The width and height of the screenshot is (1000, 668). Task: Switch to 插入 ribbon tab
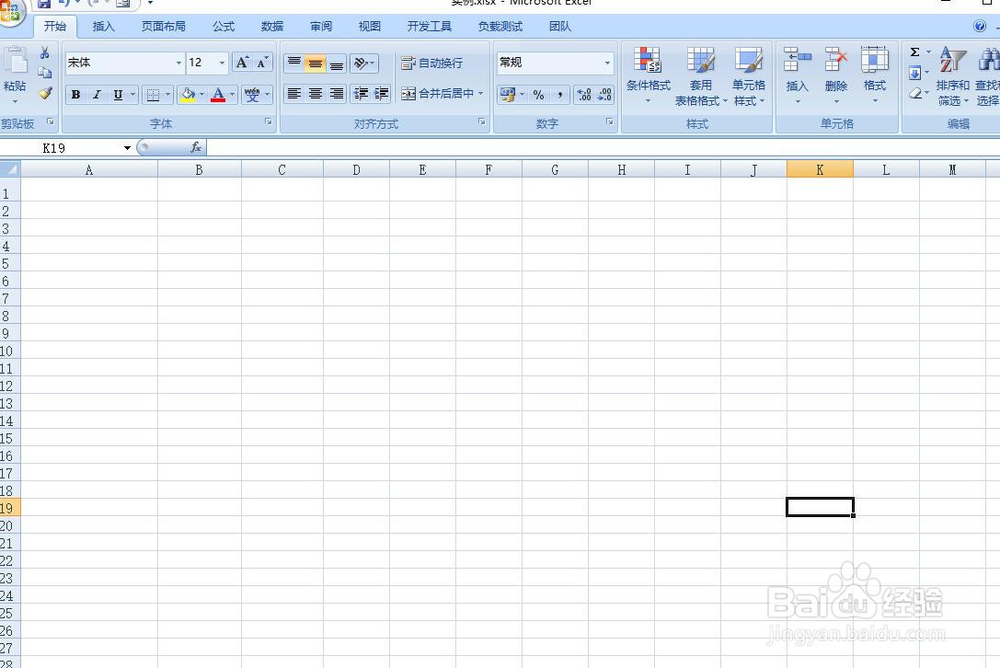click(103, 26)
